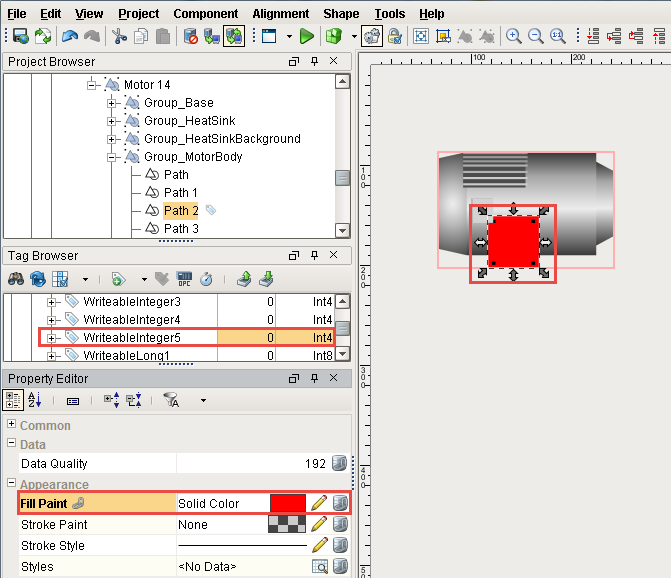The height and width of the screenshot is (578, 671).
Task: Expand the Common property category
Action: 12,426
